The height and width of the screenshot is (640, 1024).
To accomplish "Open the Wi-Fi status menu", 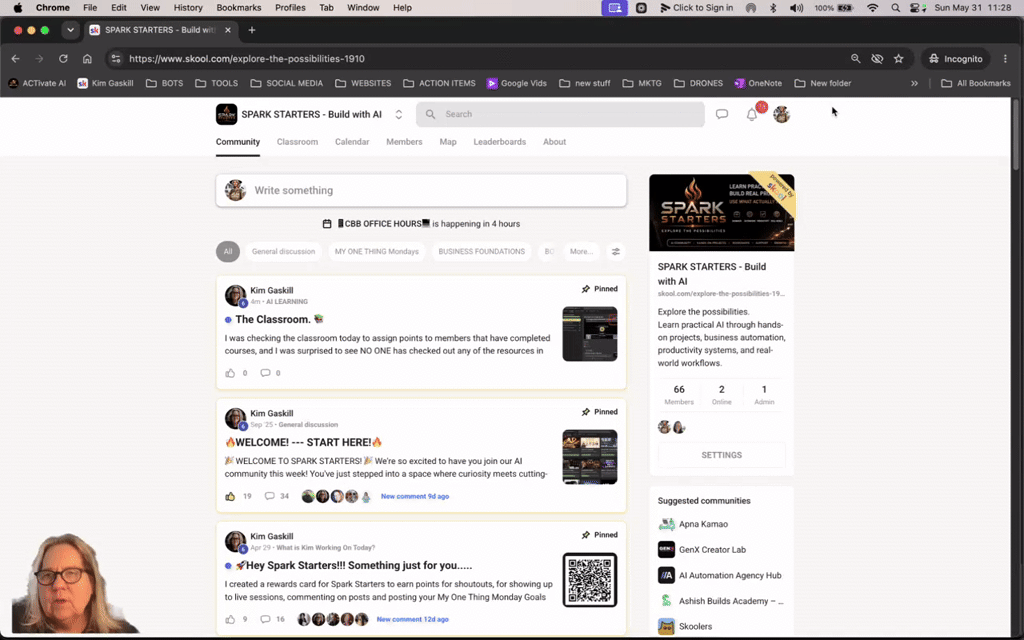I will pyautogui.click(x=872, y=8).
